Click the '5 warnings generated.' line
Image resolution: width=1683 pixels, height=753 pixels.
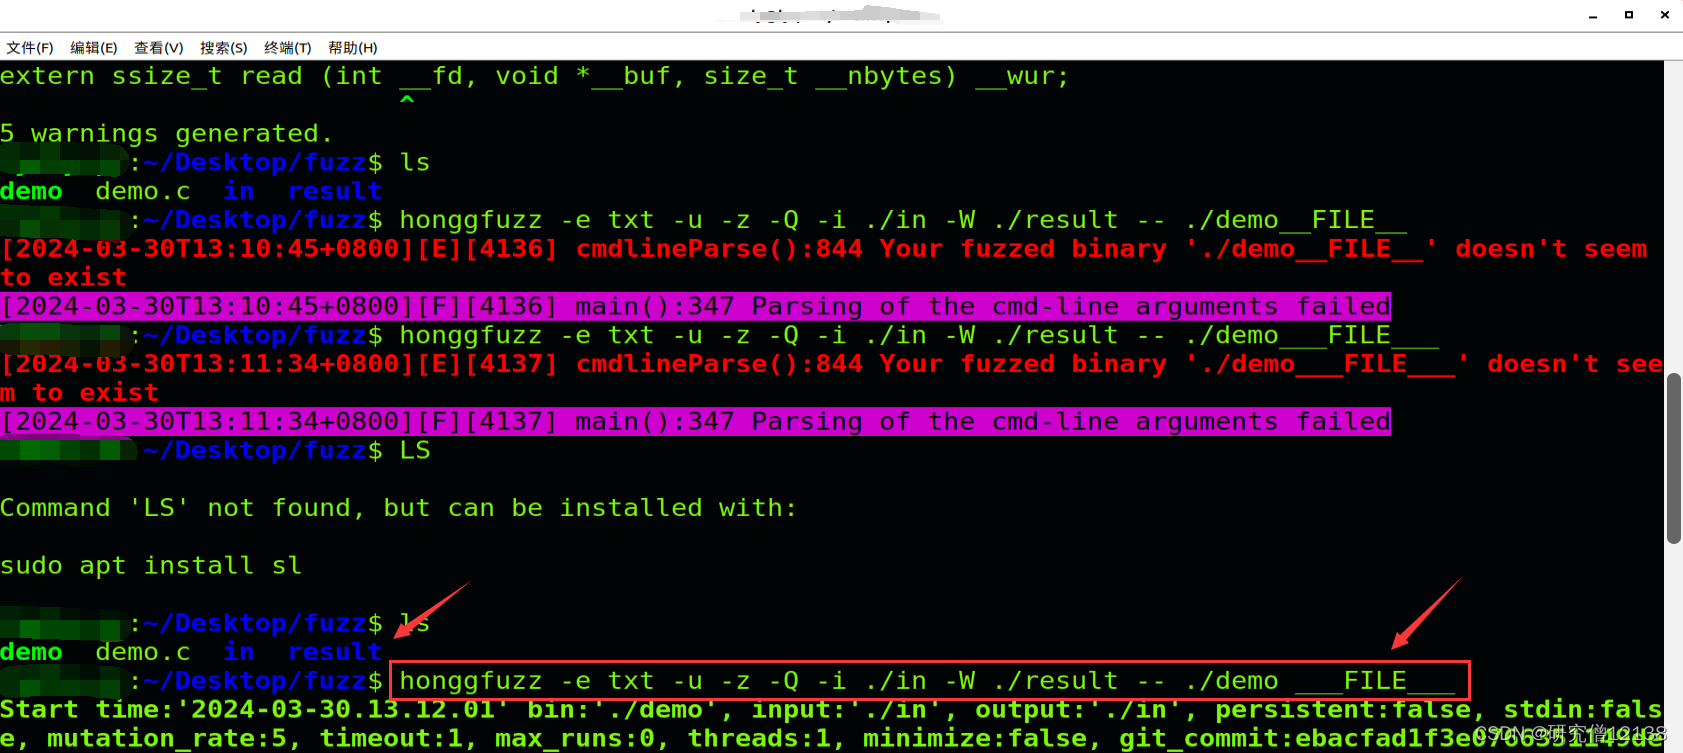point(167,134)
